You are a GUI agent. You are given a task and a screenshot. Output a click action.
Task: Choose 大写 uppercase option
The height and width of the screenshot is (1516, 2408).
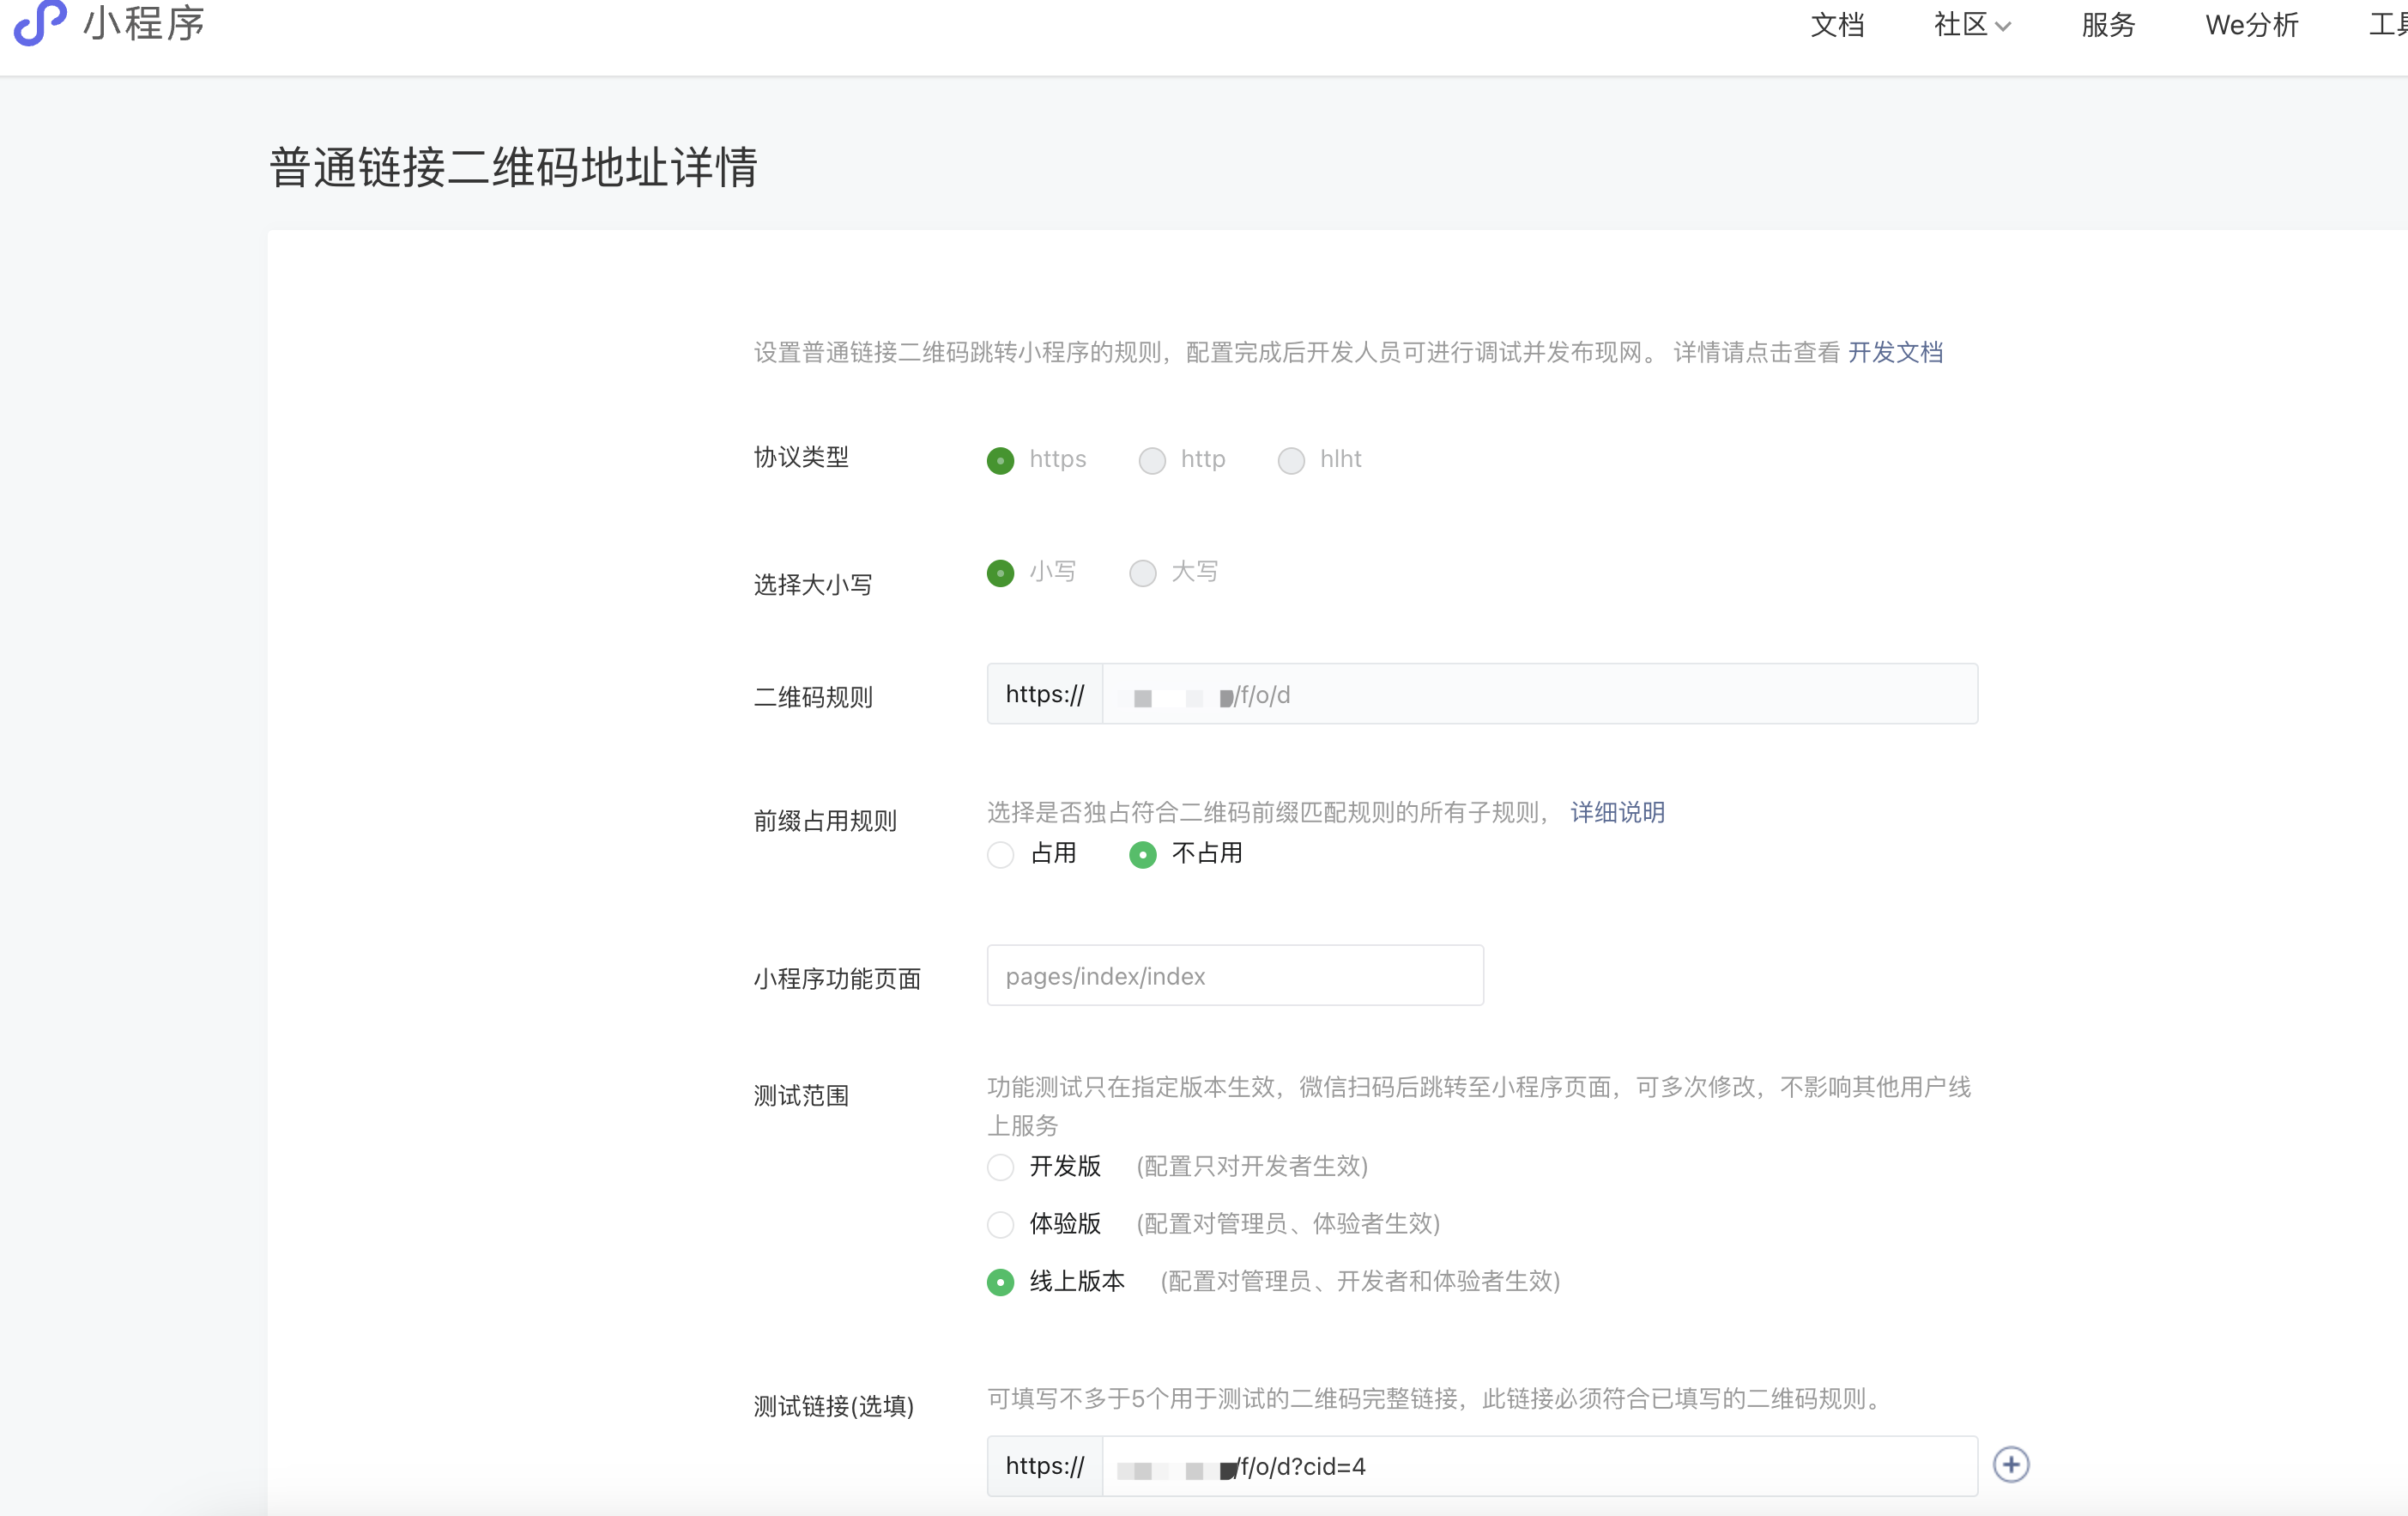[x=1142, y=573]
